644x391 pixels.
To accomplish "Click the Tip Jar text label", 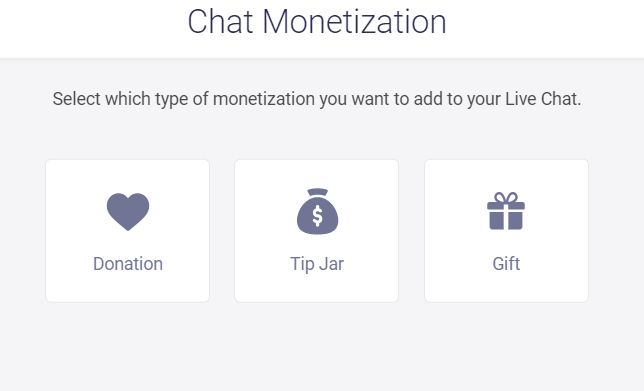I will click(x=317, y=264).
